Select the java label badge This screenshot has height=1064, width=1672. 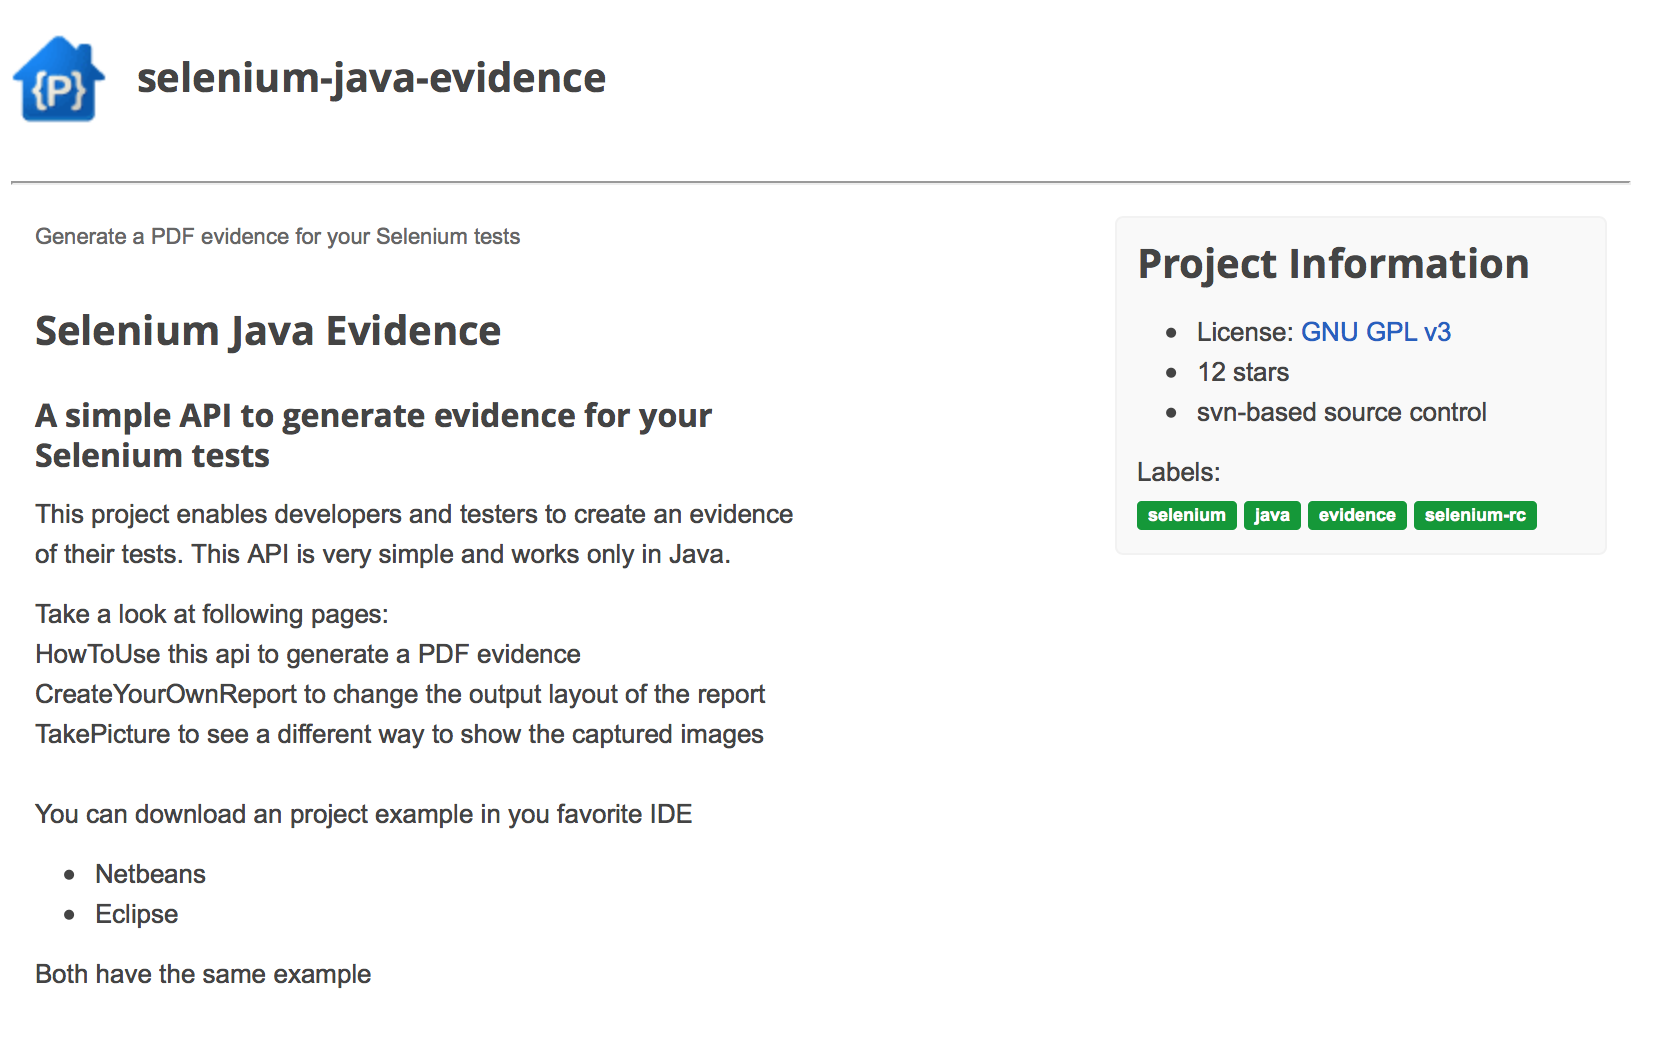1272,515
